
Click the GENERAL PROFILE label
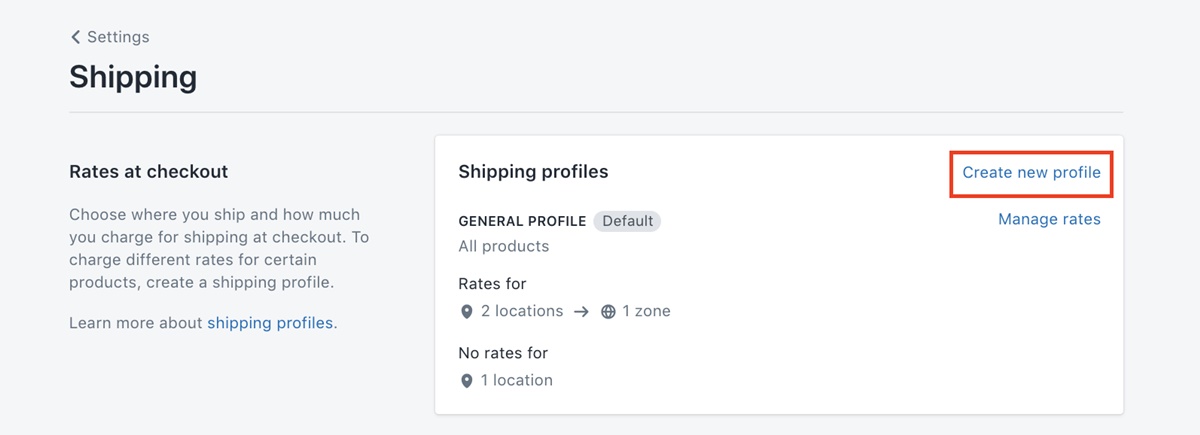tap(522, 221)
